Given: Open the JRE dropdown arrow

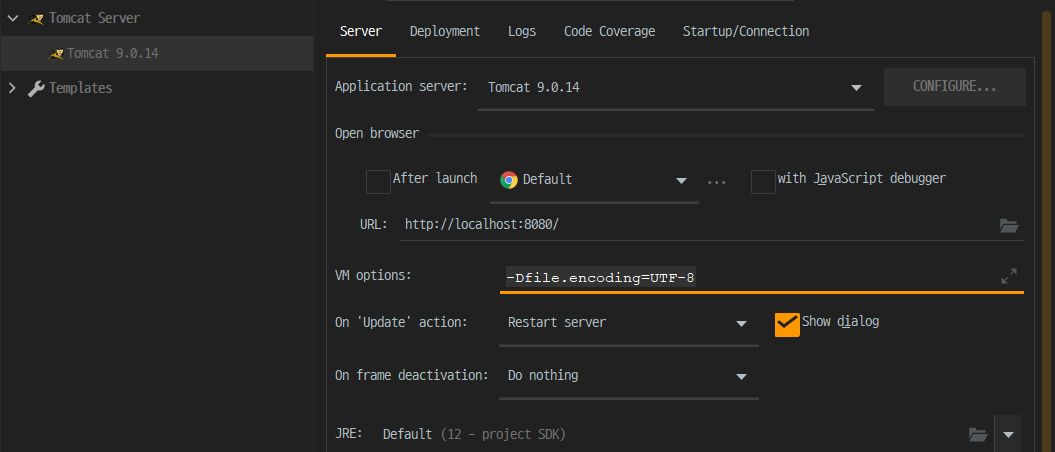Looking at the screenshot, I should point(1008,435).
